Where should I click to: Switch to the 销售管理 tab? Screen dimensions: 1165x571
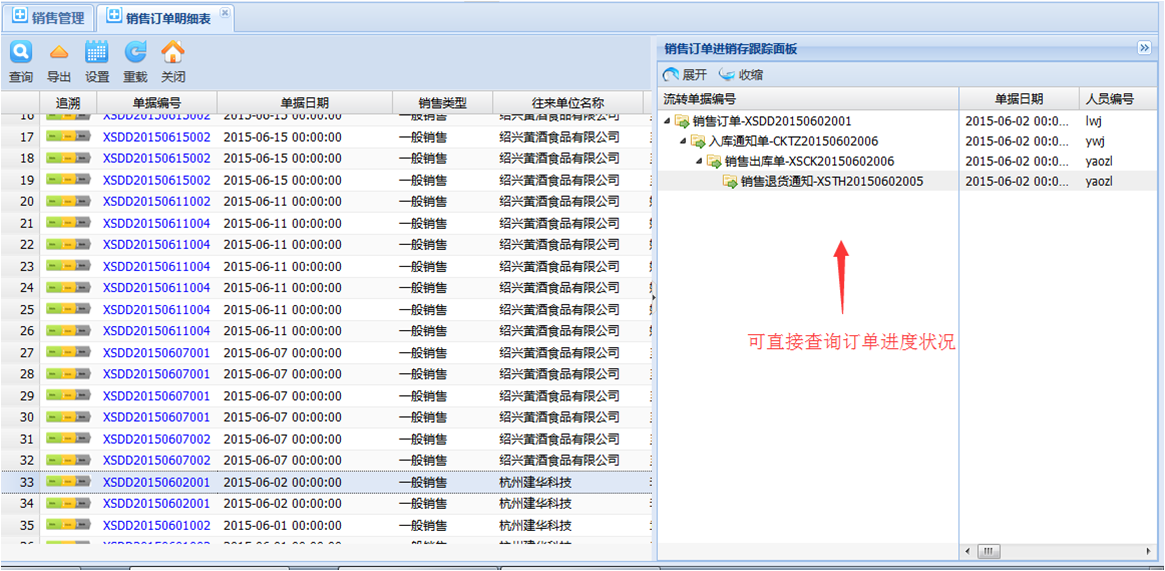coord(48,18)
